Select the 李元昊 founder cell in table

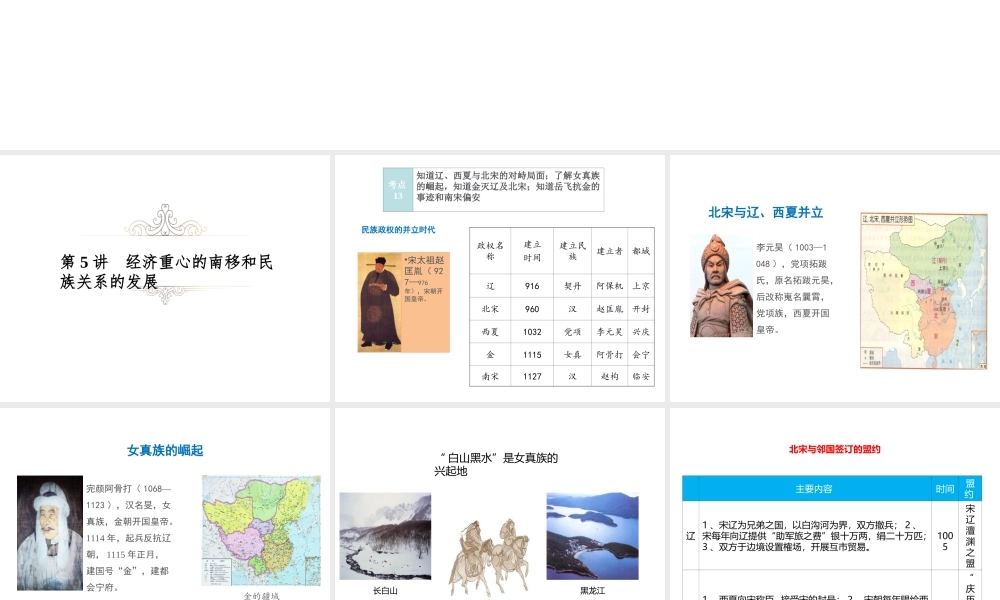609,332
